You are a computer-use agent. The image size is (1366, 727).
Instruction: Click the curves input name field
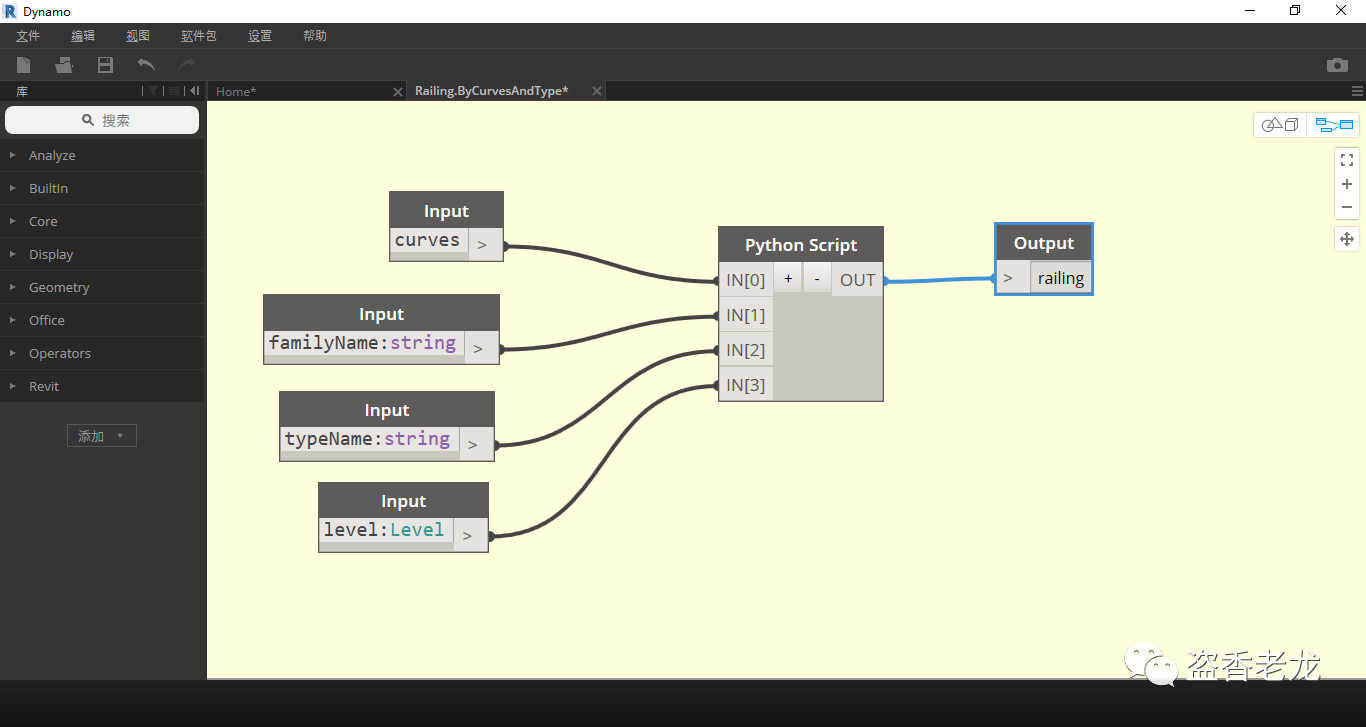(428, 240)
